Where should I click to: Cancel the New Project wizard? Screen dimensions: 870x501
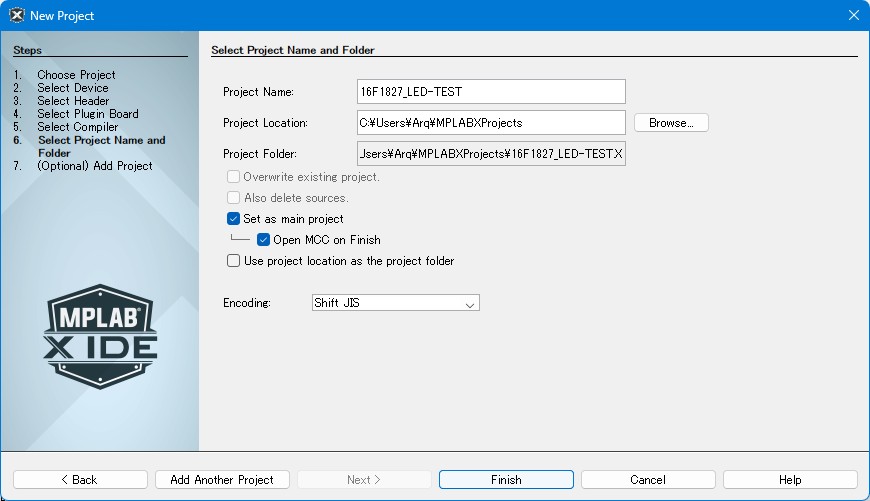coord(648,480)
